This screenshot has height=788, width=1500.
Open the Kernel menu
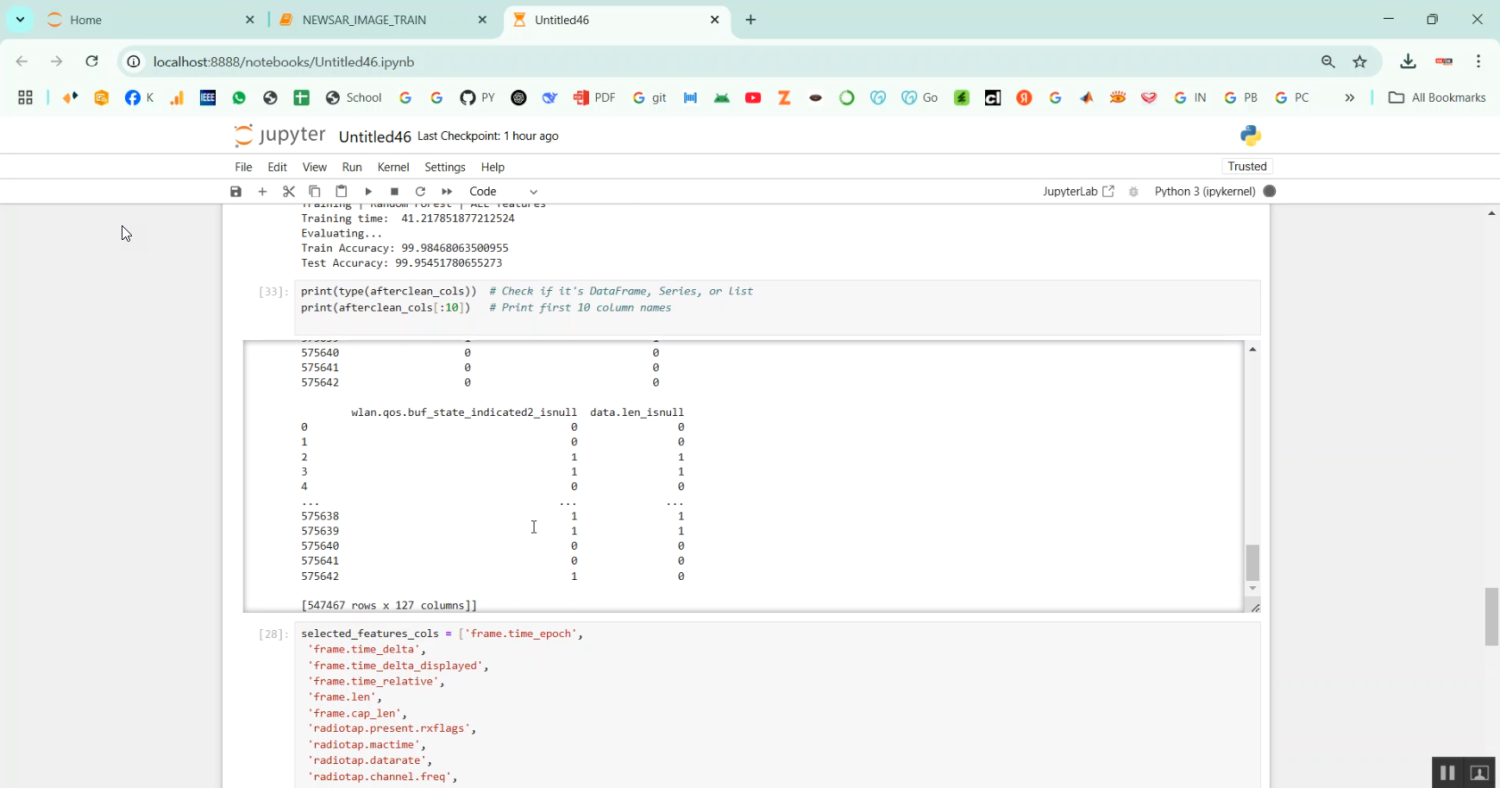click(x=393, y=167)
